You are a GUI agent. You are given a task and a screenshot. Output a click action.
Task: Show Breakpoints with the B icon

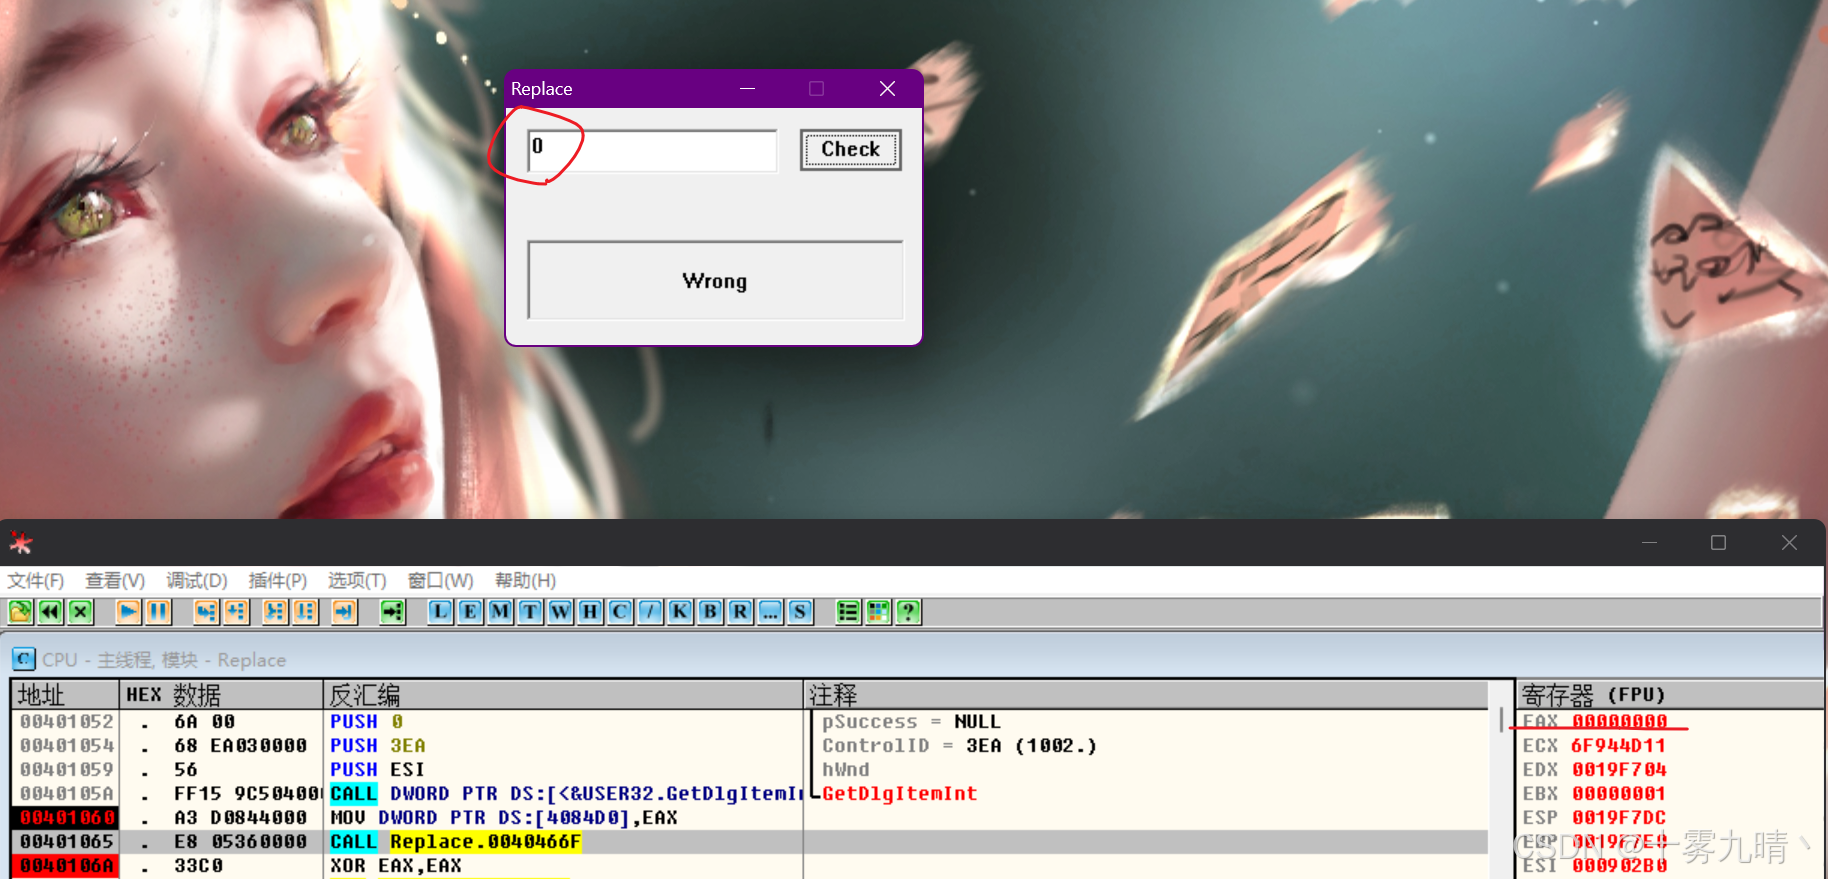[710, 612]
